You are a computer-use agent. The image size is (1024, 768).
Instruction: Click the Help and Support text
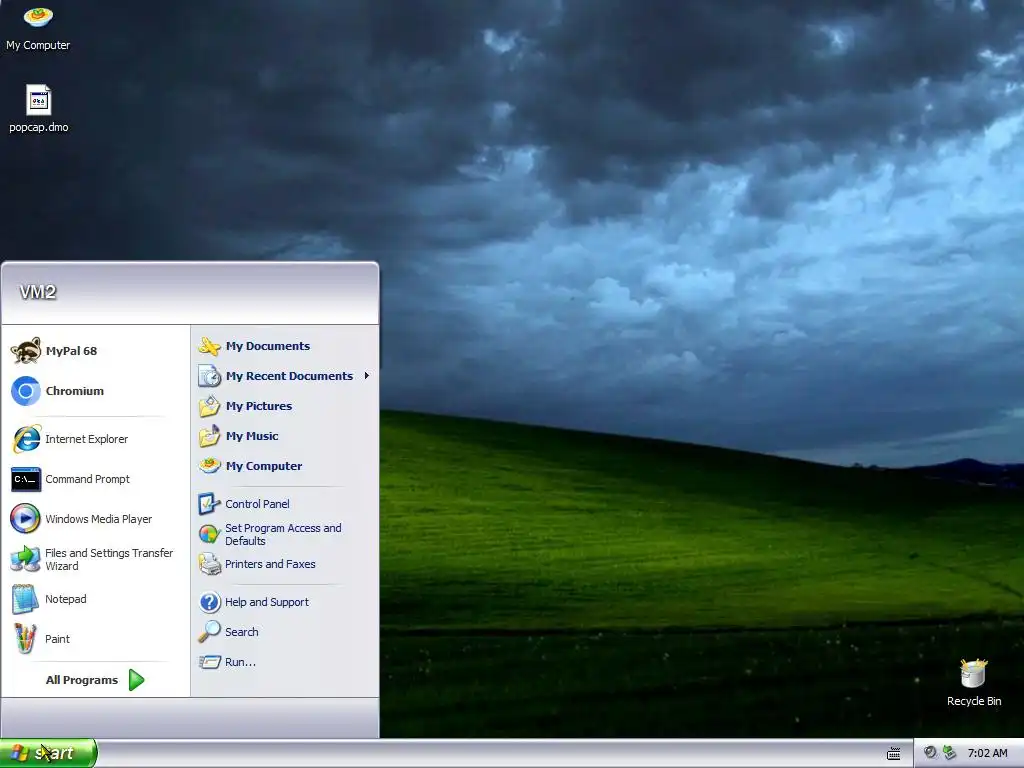(x=266, y=602)
